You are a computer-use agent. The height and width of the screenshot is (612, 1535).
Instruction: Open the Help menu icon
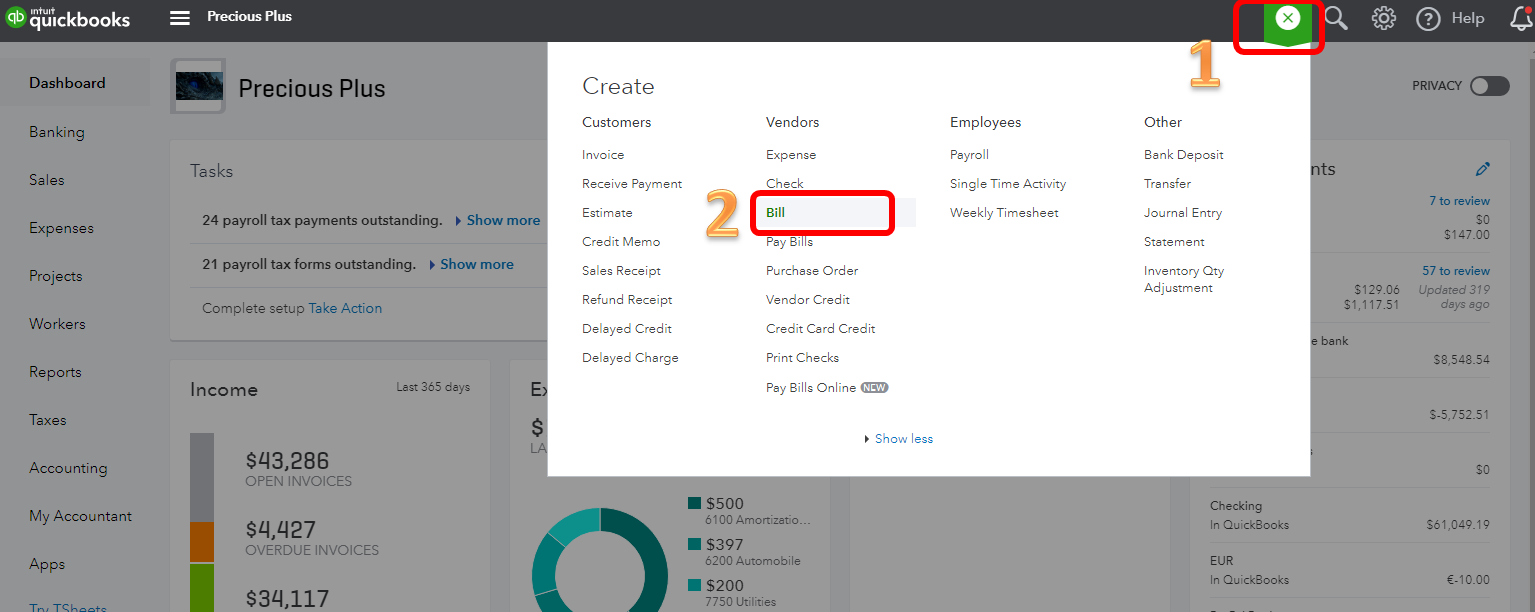click(1428, 17)
